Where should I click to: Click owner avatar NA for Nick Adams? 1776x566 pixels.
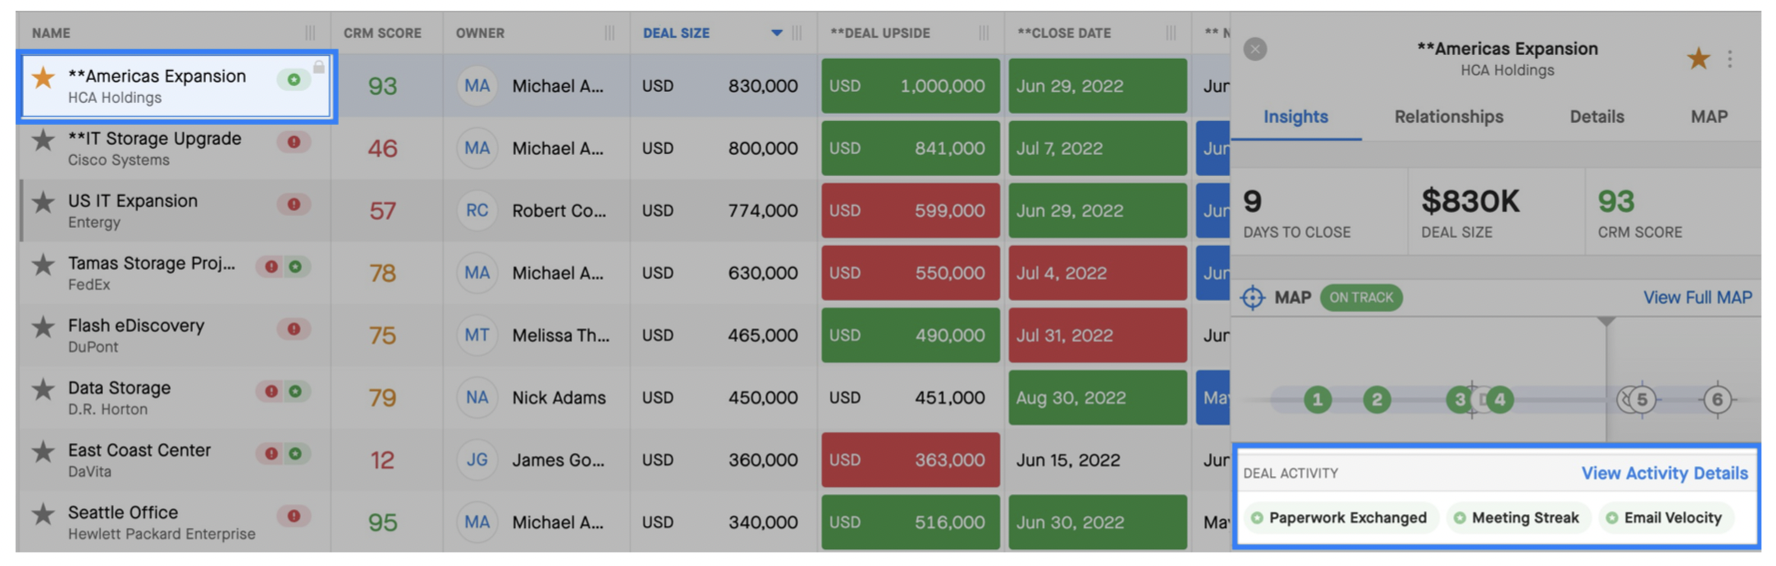477,398
